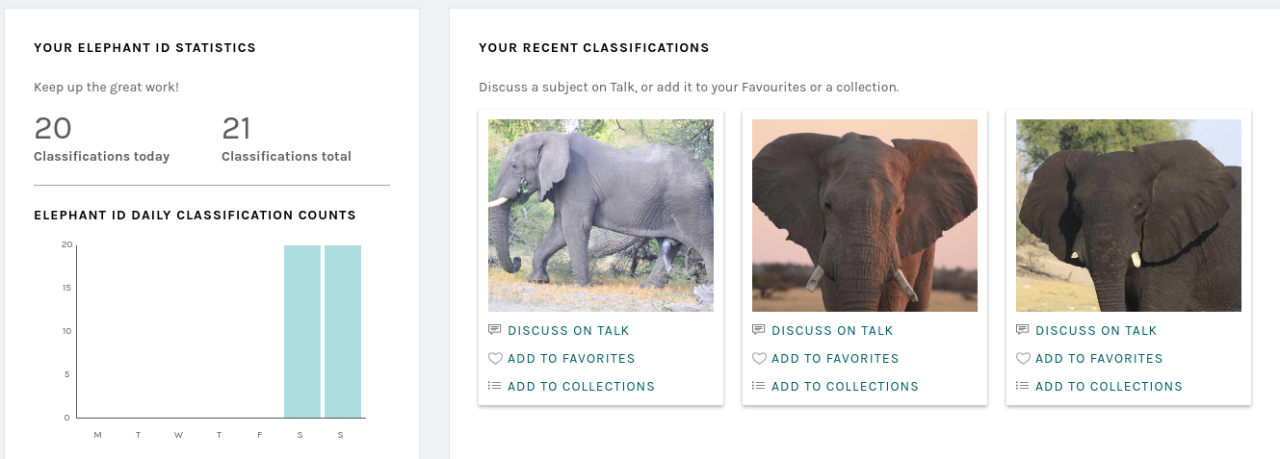Click the list icon under third elephant
Screen dimensions: 1280x459
click(x=1022, y=386)
